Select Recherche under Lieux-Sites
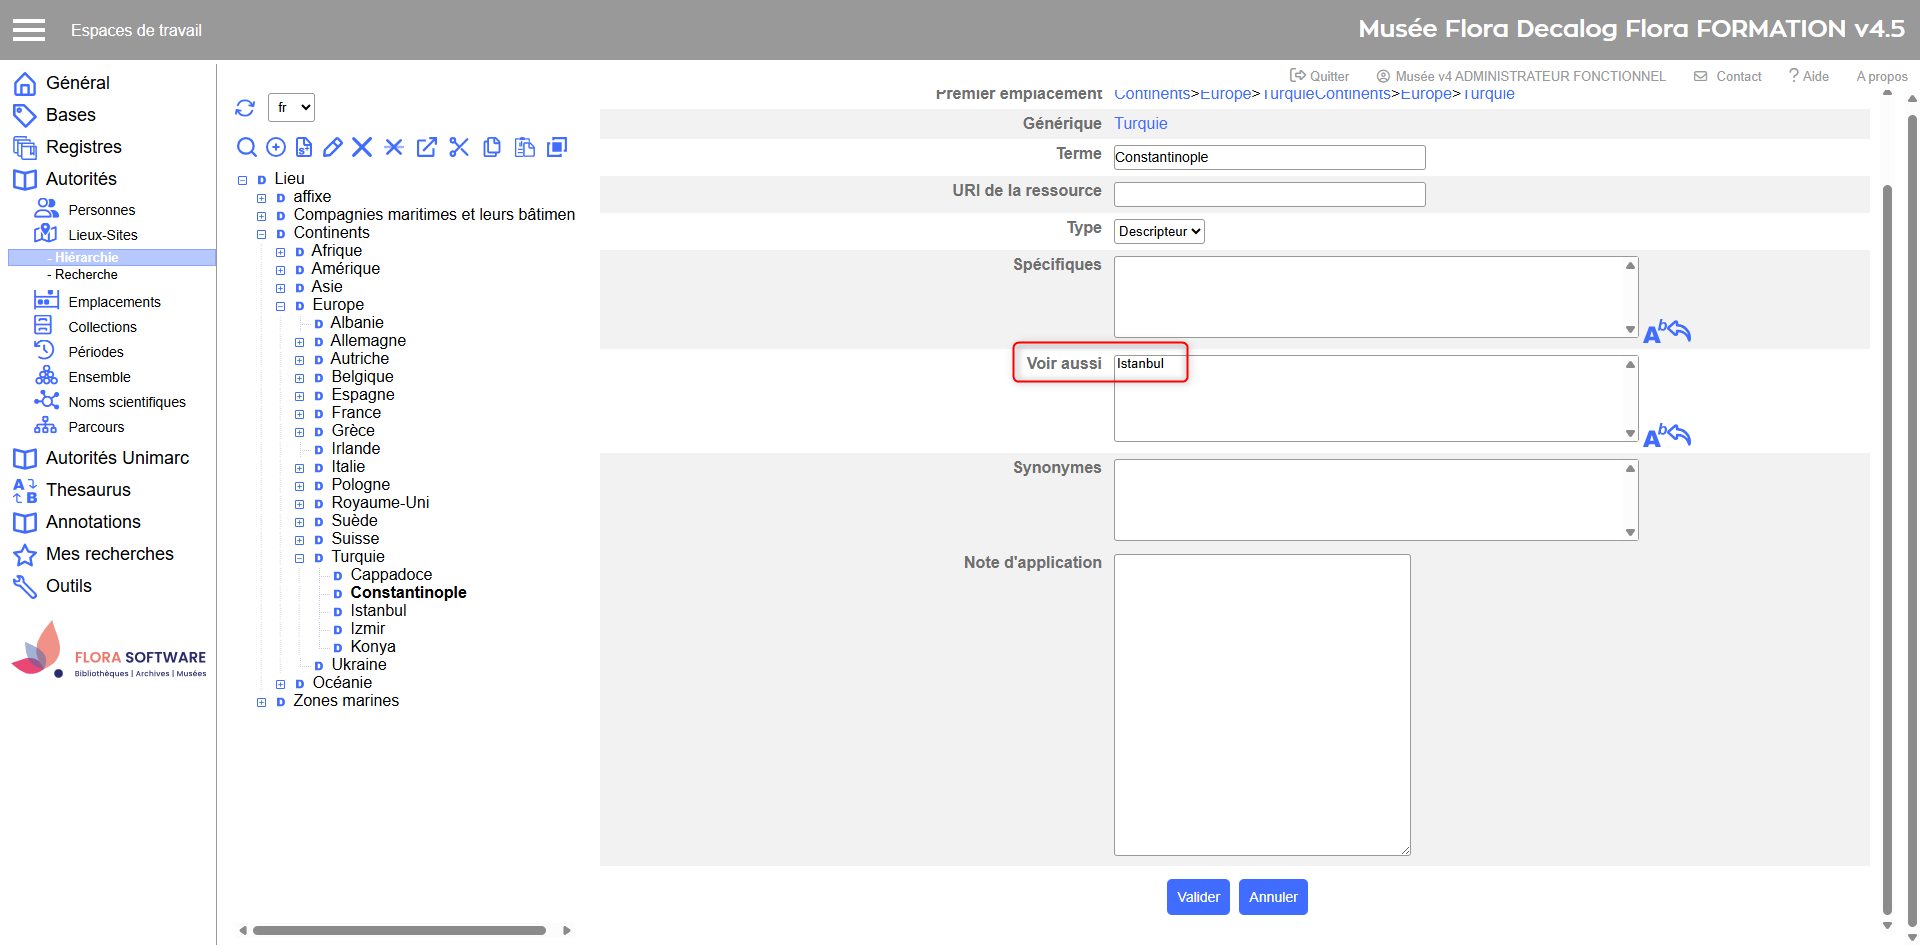 [x=86, y=275]
